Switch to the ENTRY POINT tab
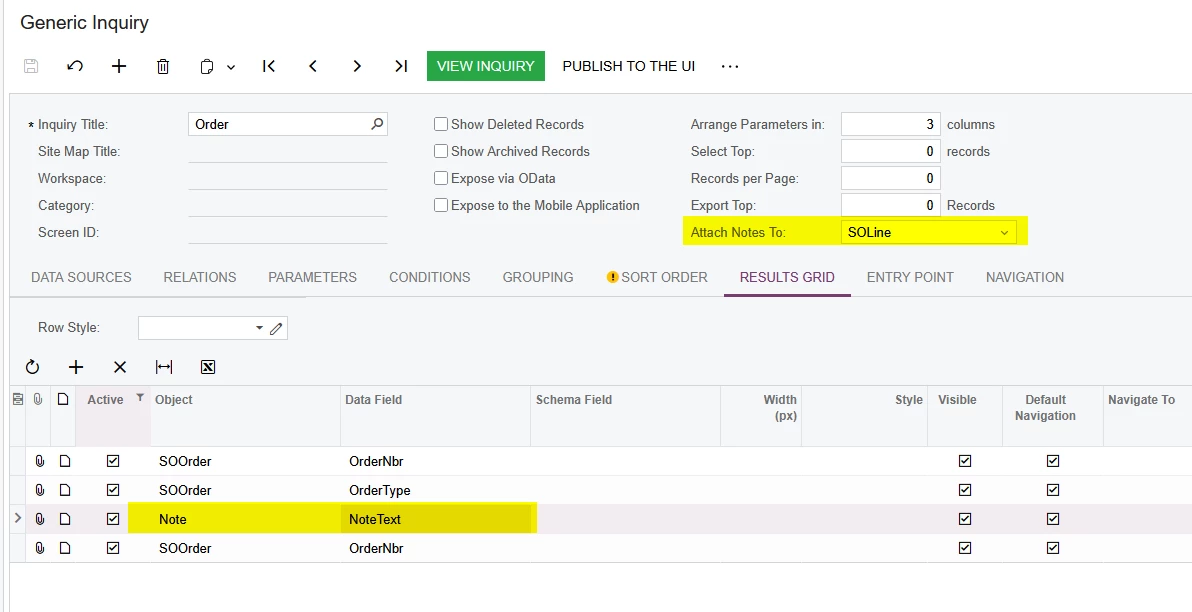This screenshot has height=612, width=1192. pyautogui.click(x=910, y=277)
